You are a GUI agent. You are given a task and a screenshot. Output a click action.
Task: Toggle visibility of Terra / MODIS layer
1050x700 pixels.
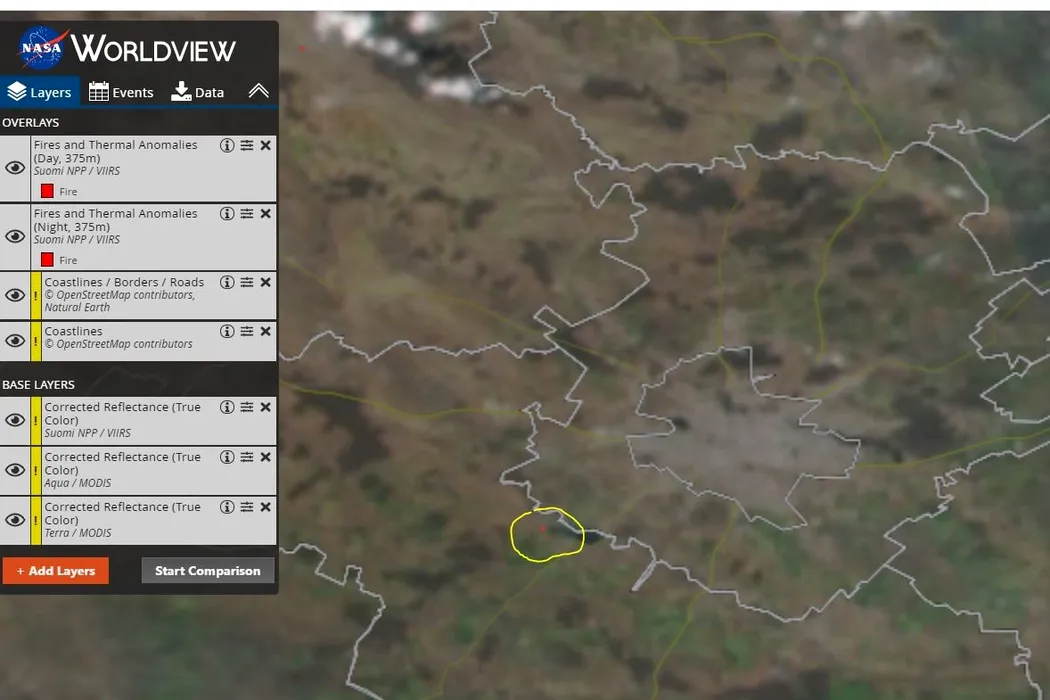(x=15, y=520)
